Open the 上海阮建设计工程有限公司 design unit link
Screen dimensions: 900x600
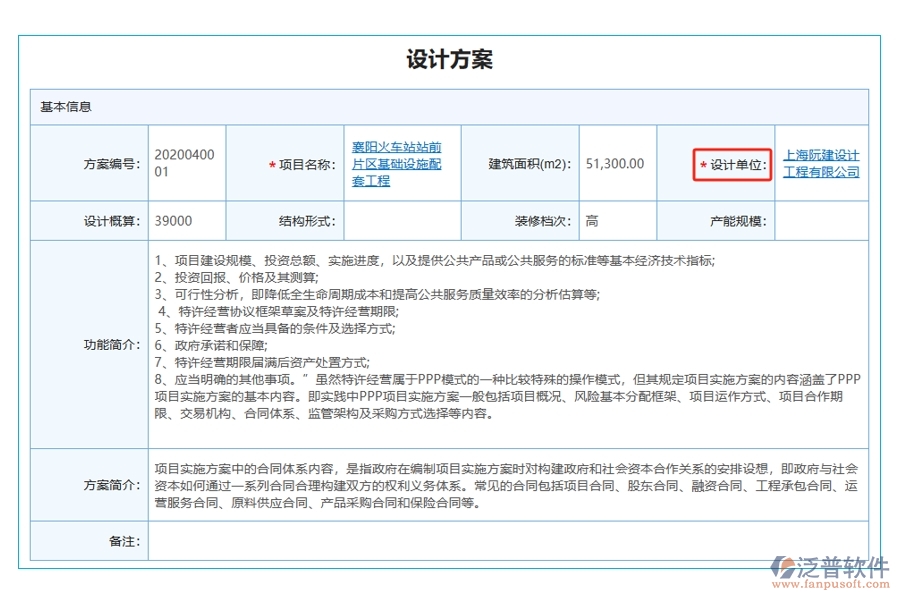(x=823, y=163)
